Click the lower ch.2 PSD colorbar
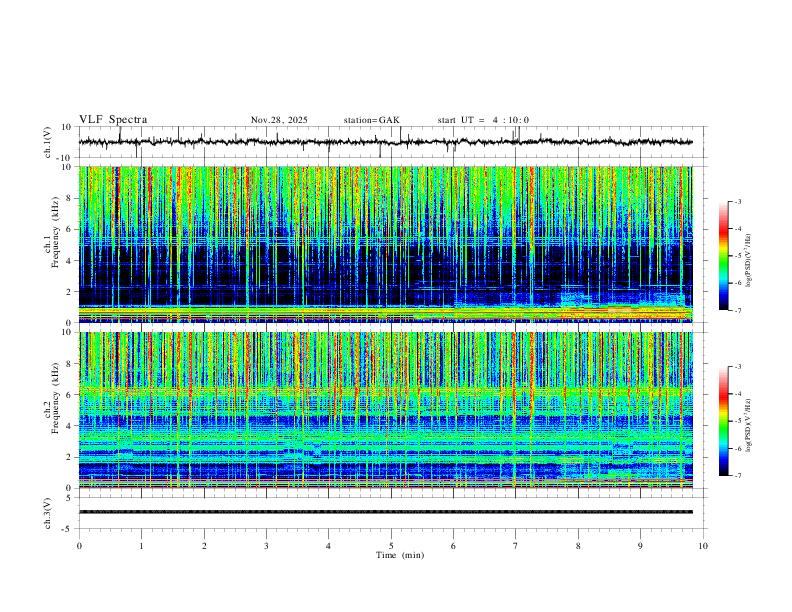This screenshot has width=792, height=612. (x=724, y=421)
